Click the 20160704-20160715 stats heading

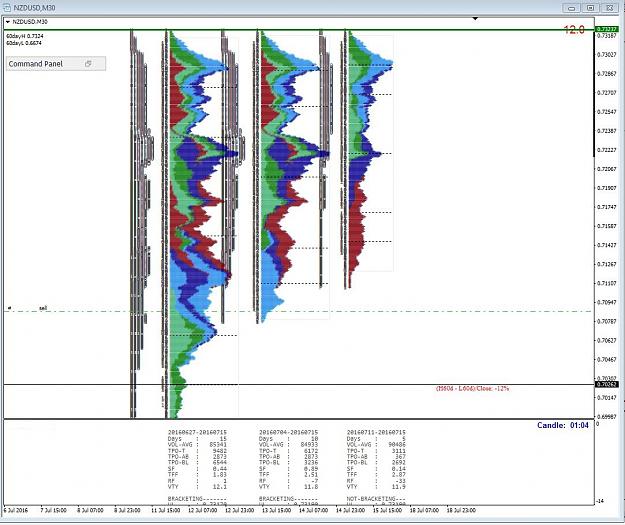pos(289,433)
